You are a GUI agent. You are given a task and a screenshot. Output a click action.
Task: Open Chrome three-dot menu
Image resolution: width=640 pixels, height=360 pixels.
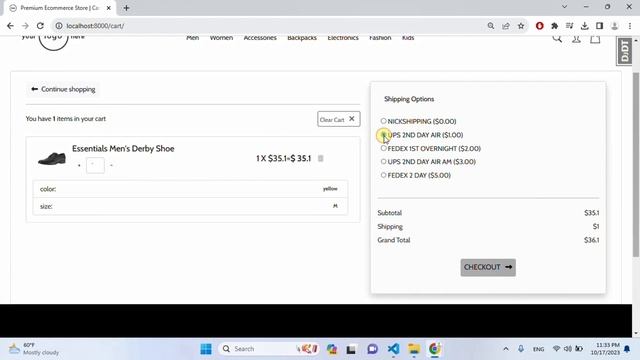pyautogui.click(x=629, y=26)
